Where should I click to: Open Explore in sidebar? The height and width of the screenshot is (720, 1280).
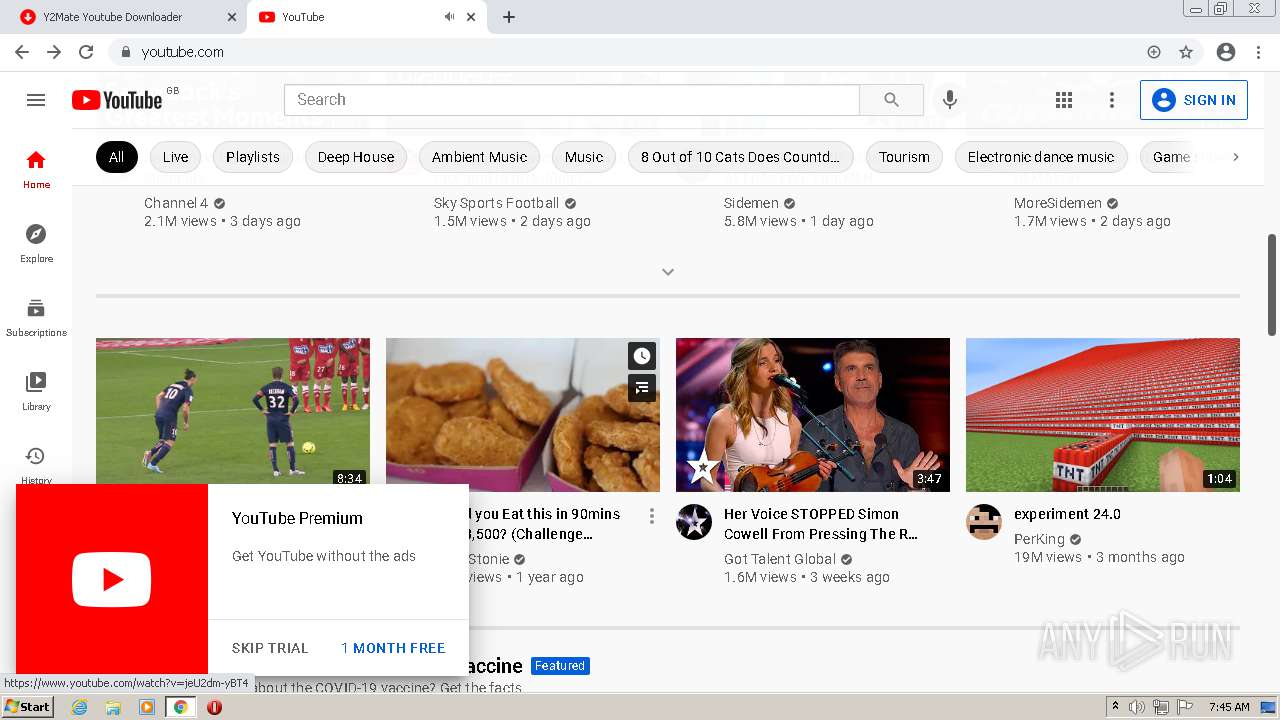pos(36,243)
